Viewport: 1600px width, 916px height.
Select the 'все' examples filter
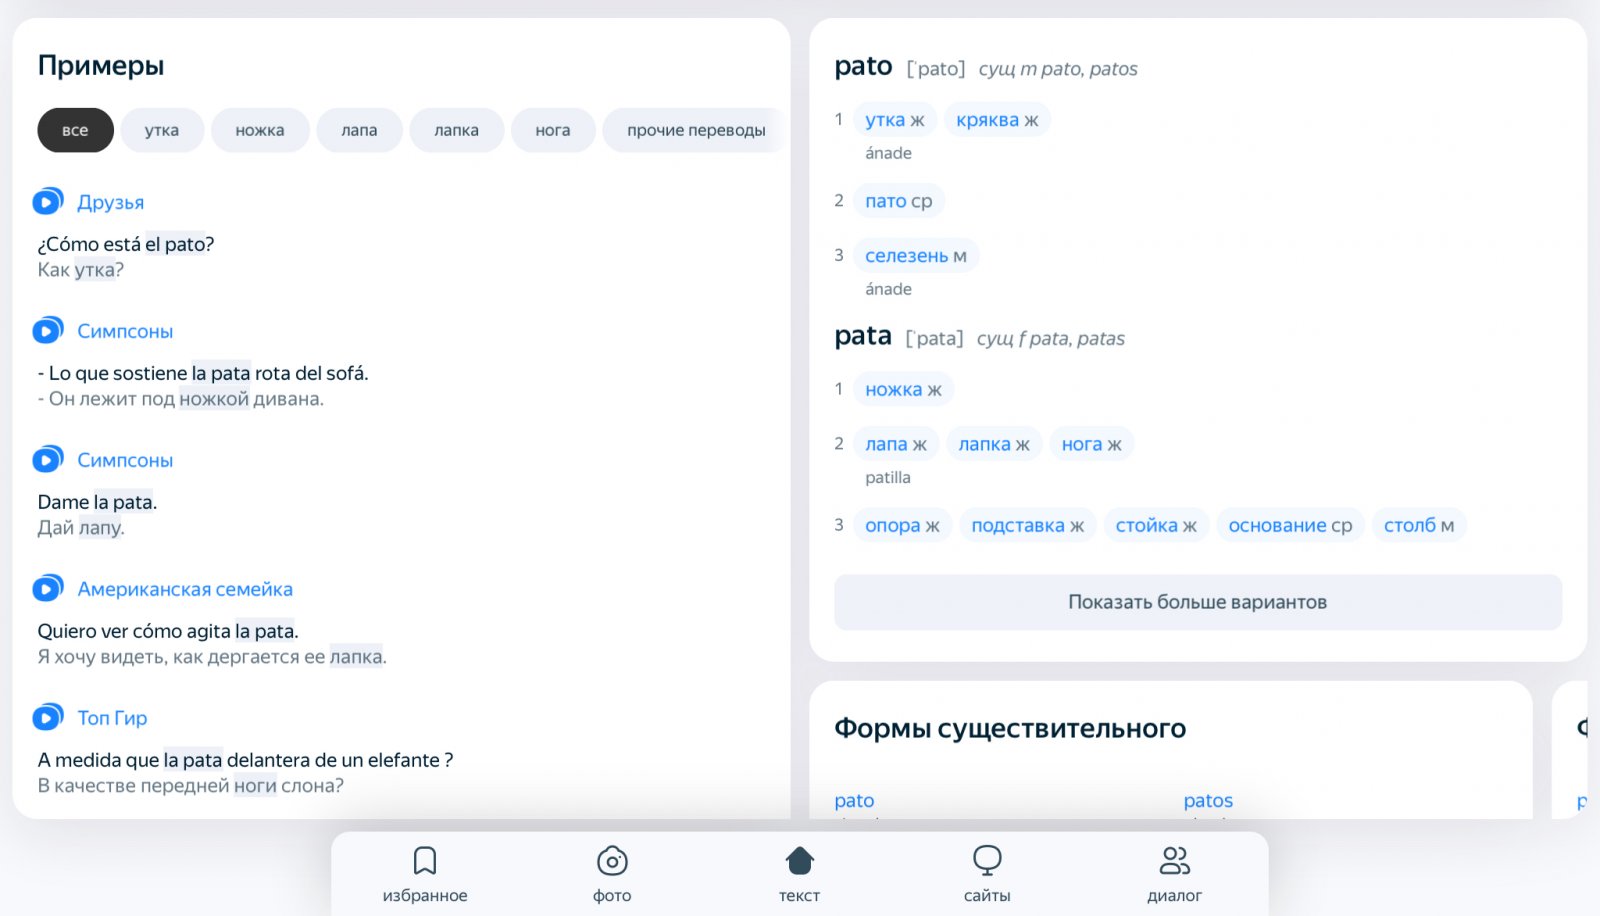click(x=75, y=130)
